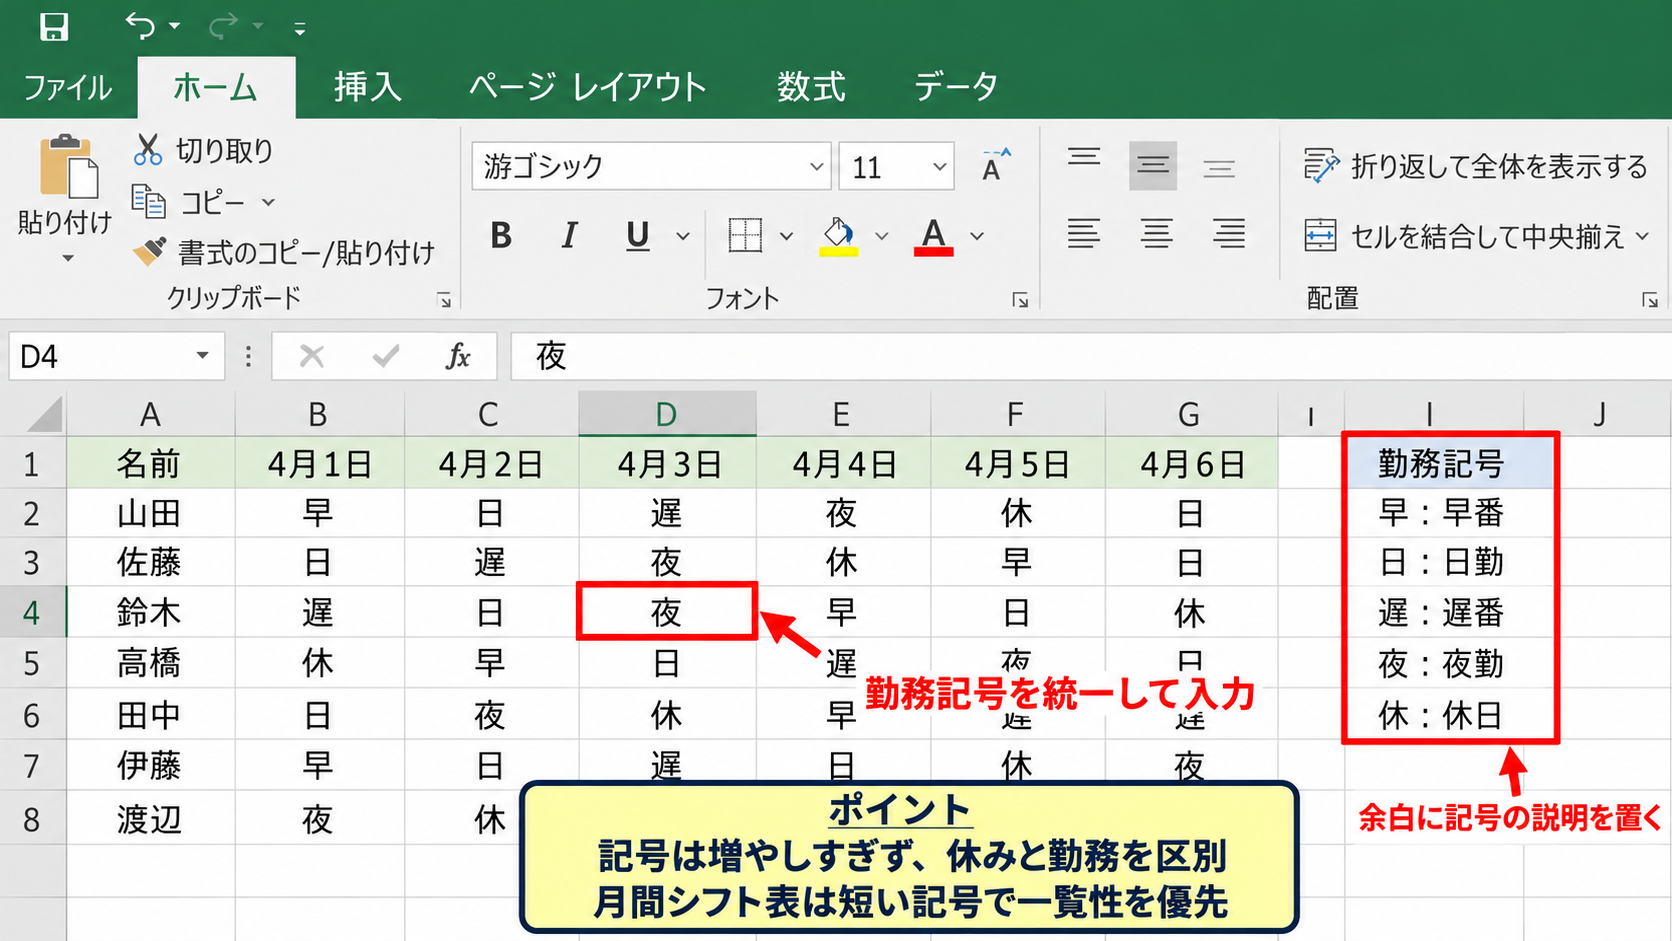Click the align text right icon
1672x941 pixels.
[x=1229, y=234]
